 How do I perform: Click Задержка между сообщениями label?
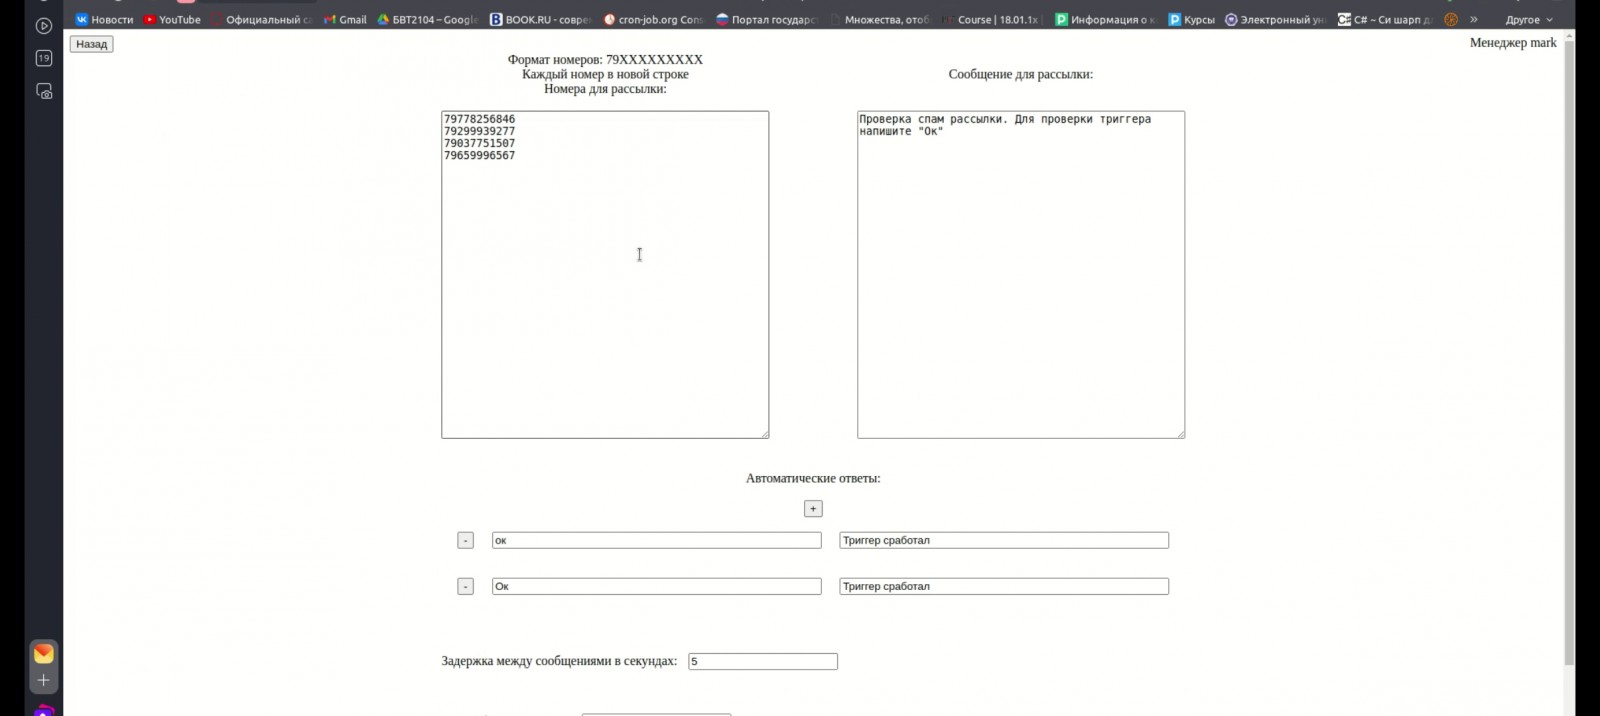[559, 661]
